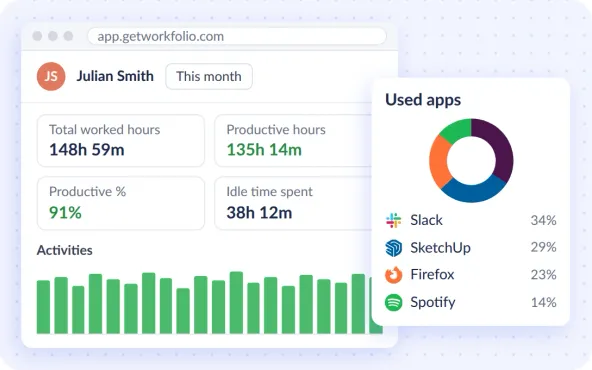Click the Slack label
Image resolution: width=592 pixels, height=370 pixels.
click(x=426, y=220)
